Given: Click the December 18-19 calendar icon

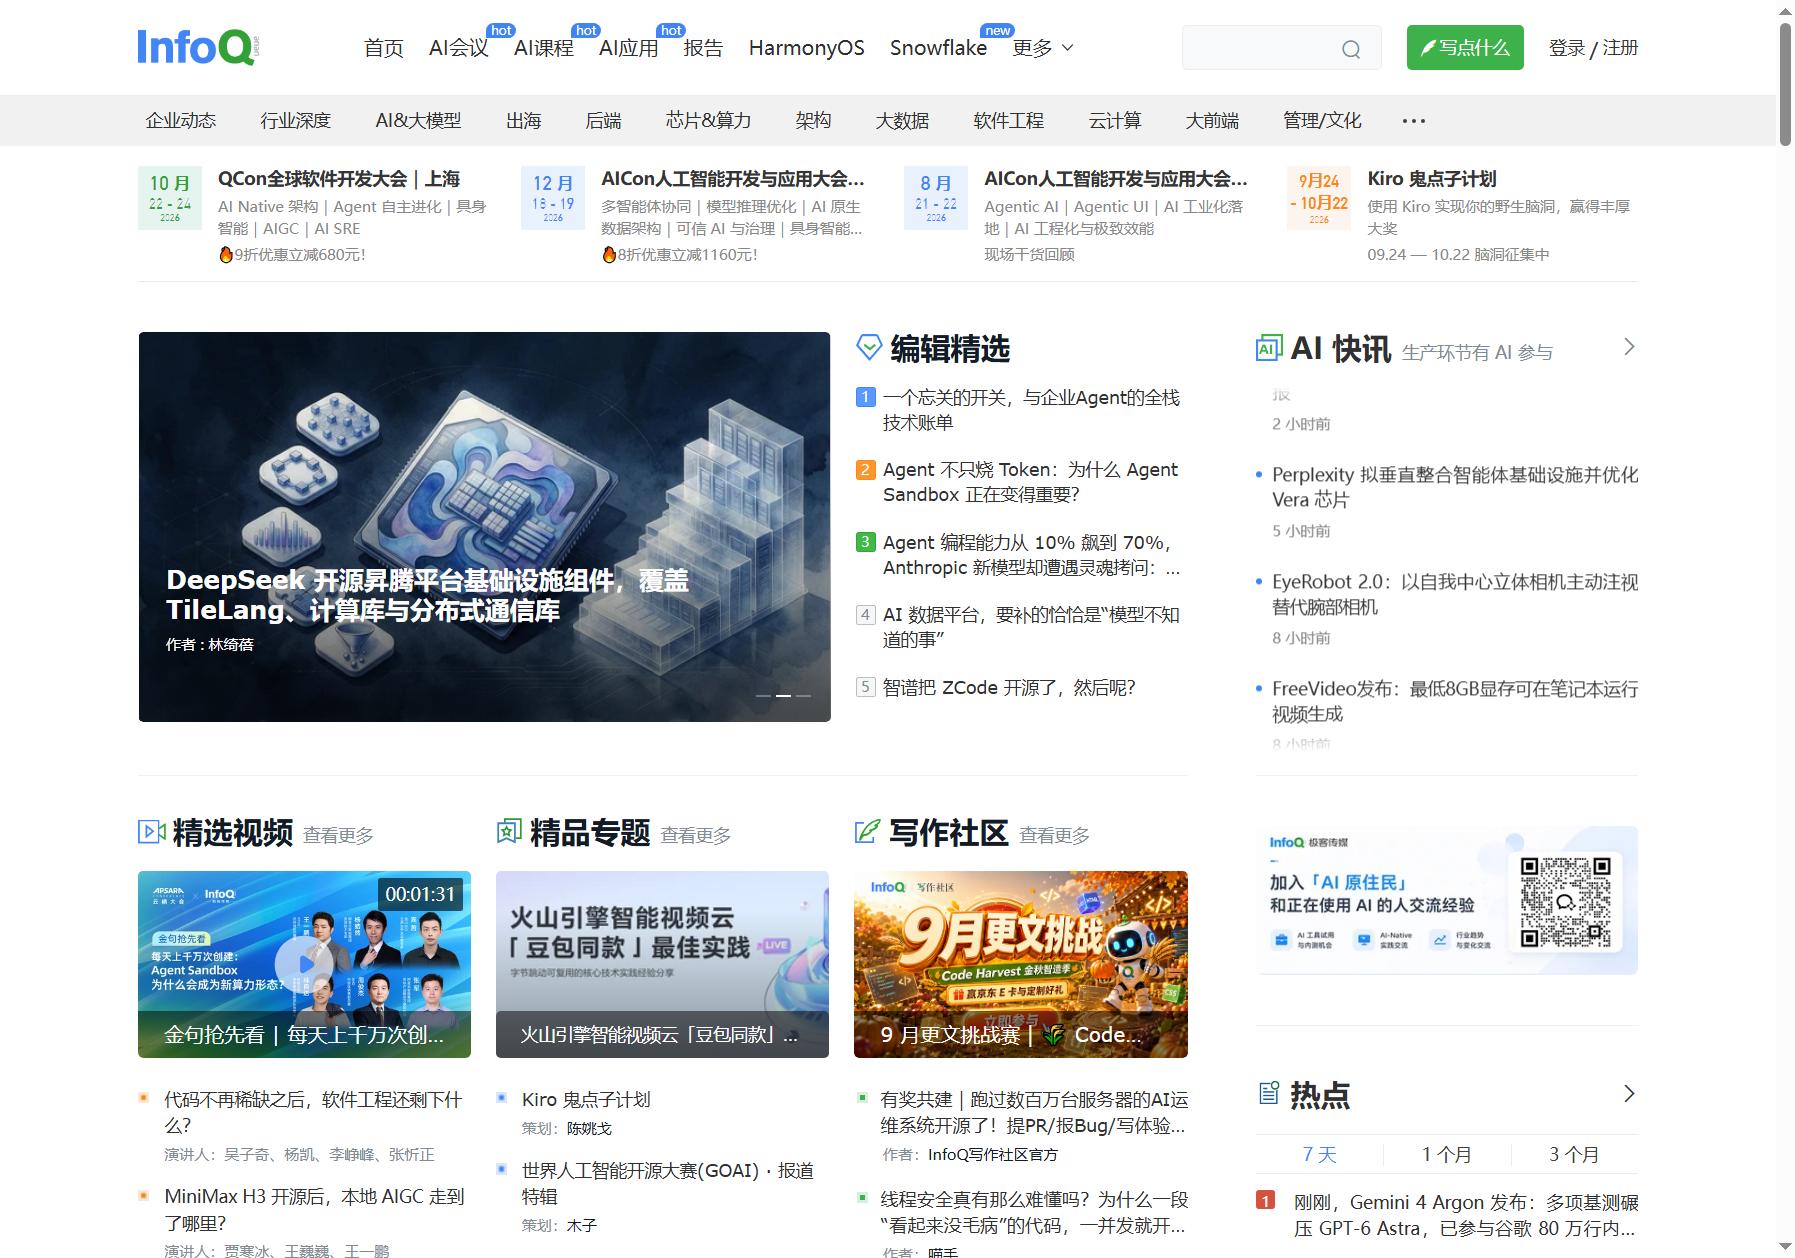Looking at the screenshot, I should click(x=553, y=198).
